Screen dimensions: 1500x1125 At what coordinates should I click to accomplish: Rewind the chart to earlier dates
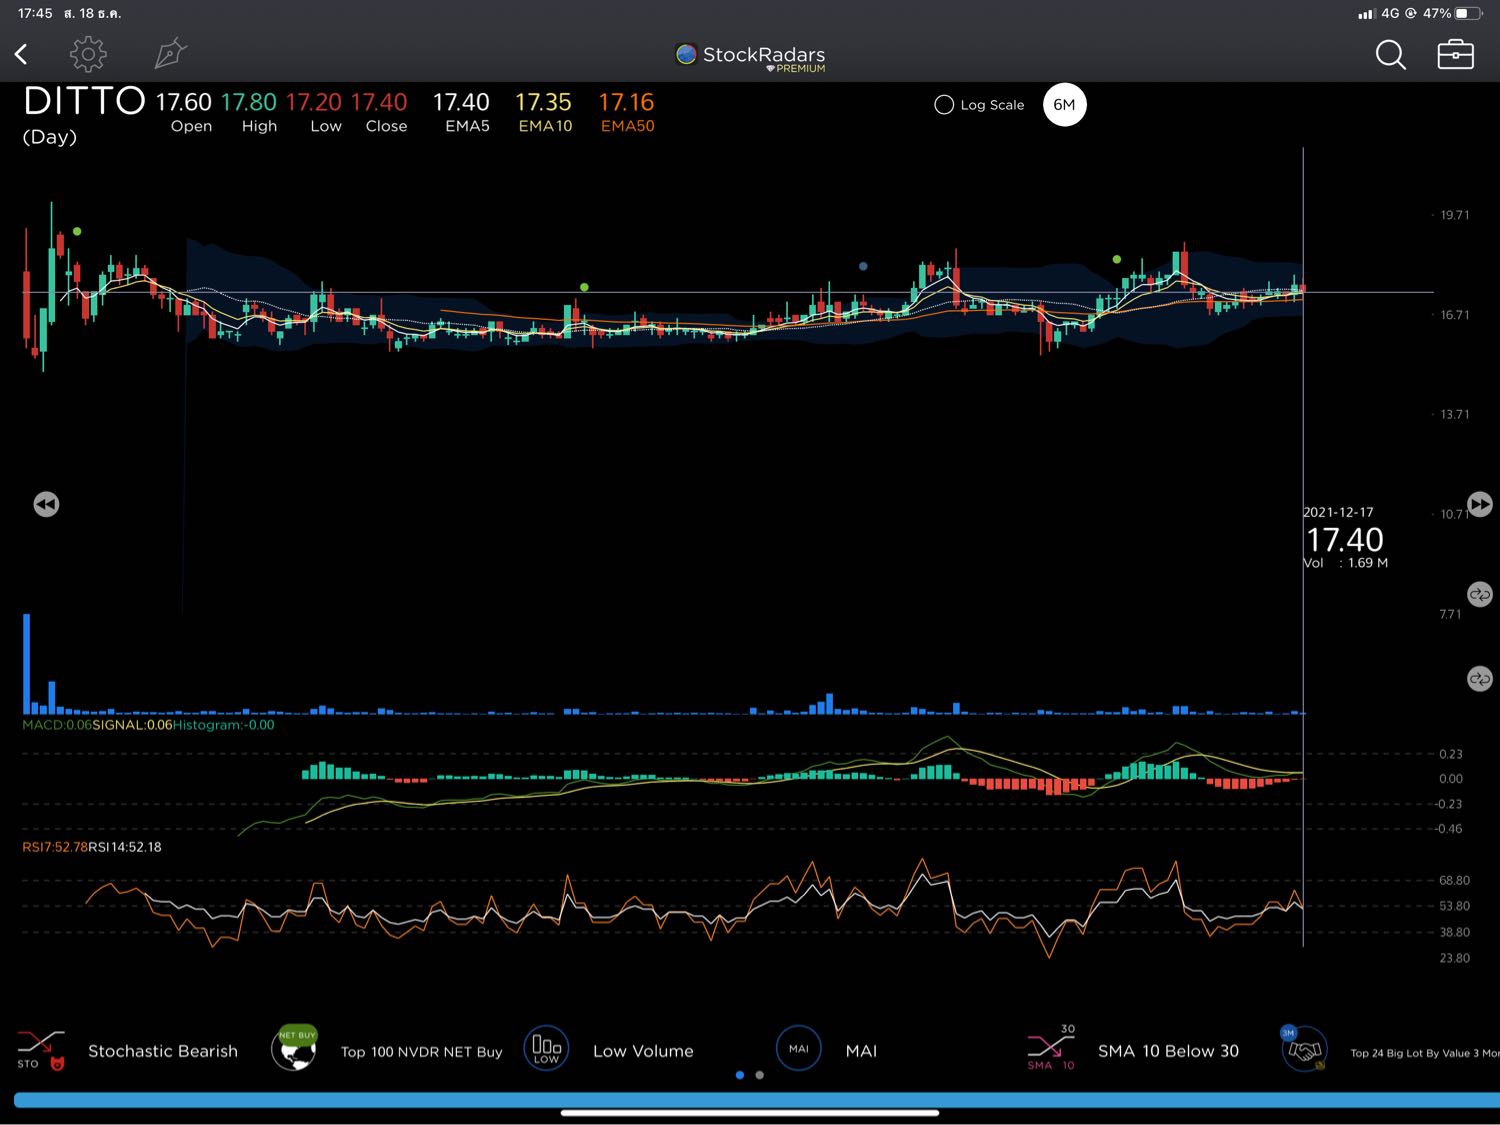[x=46, y=504]
